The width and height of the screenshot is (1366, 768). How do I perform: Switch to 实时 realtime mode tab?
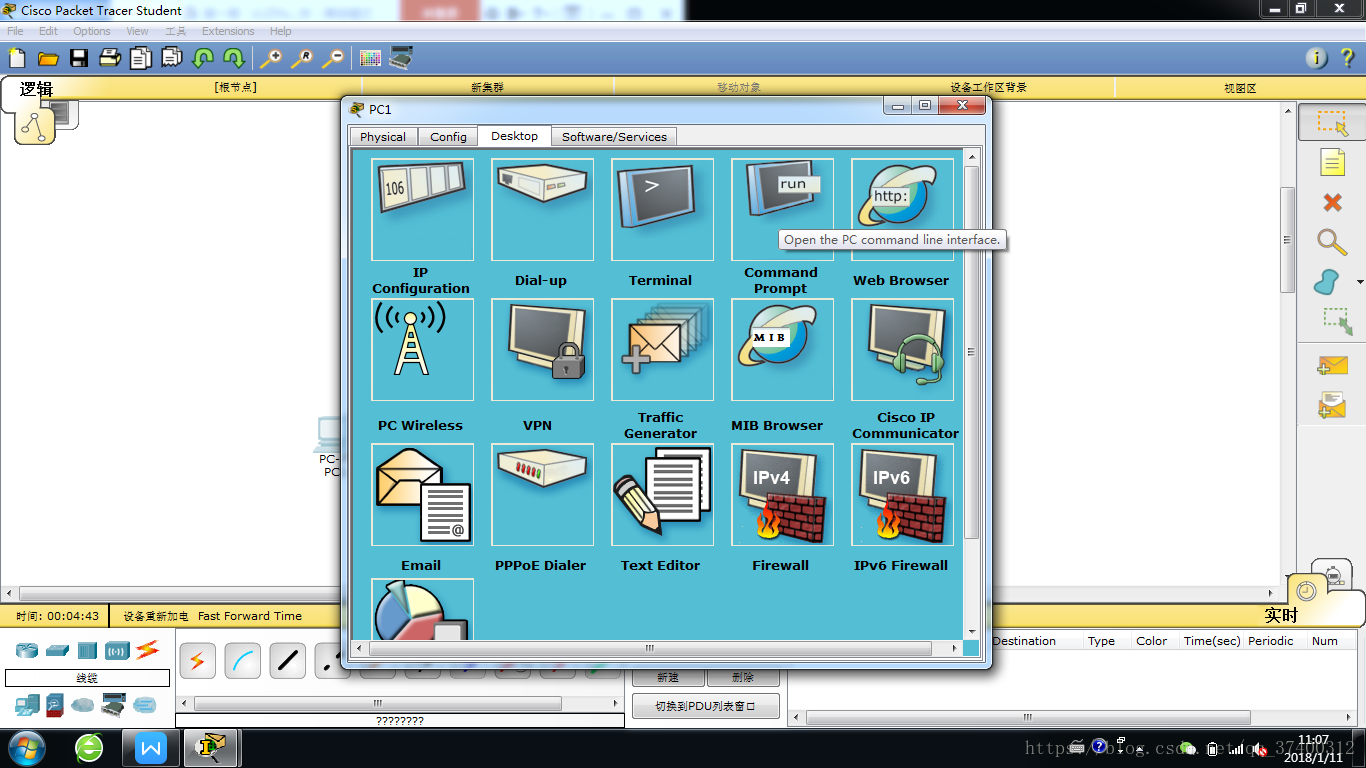click(x=1280, y=615)
